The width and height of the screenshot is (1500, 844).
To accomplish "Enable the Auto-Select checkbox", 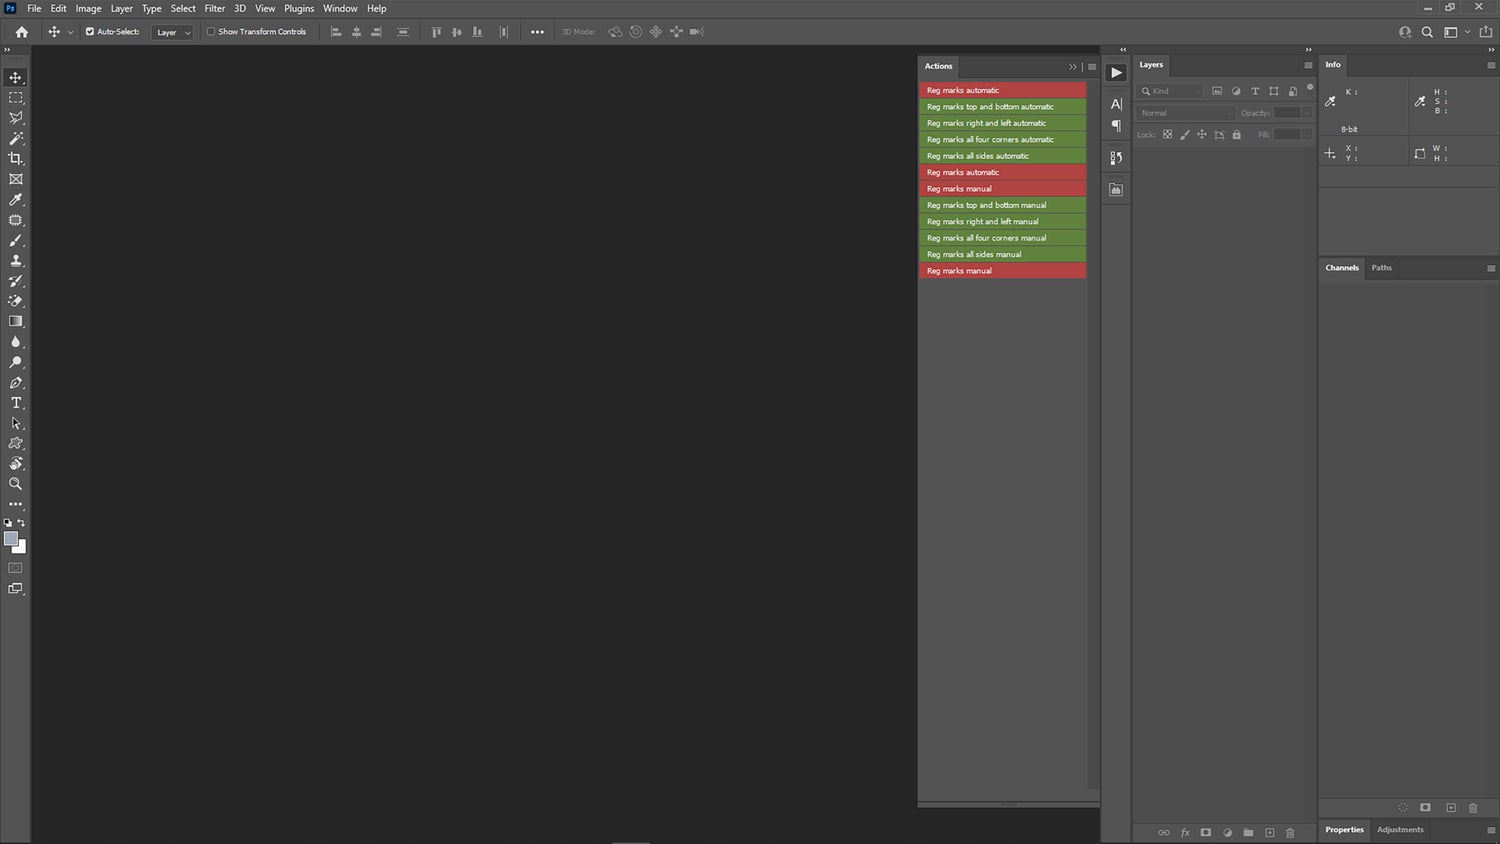I will 89,31.
